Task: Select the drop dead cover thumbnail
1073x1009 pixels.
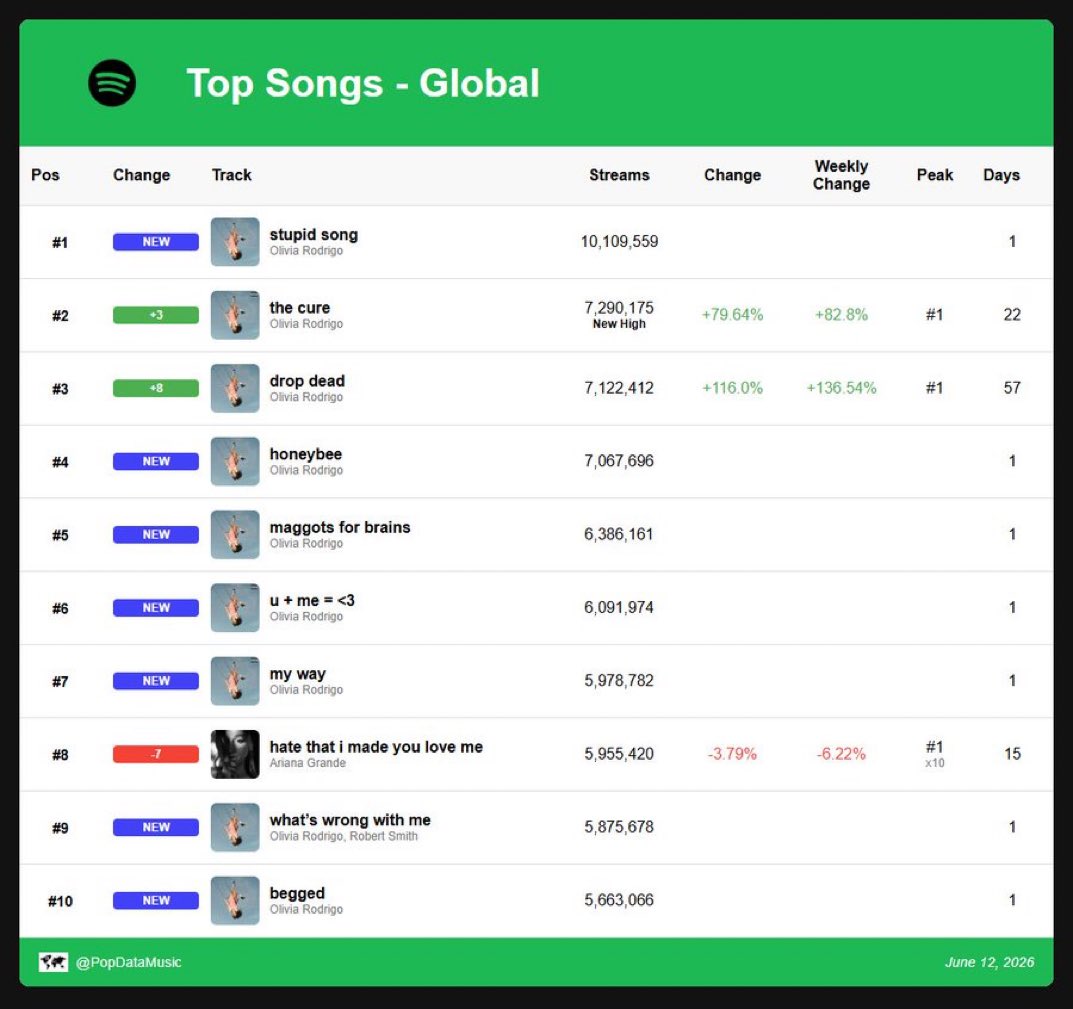Action: [235, 388]
